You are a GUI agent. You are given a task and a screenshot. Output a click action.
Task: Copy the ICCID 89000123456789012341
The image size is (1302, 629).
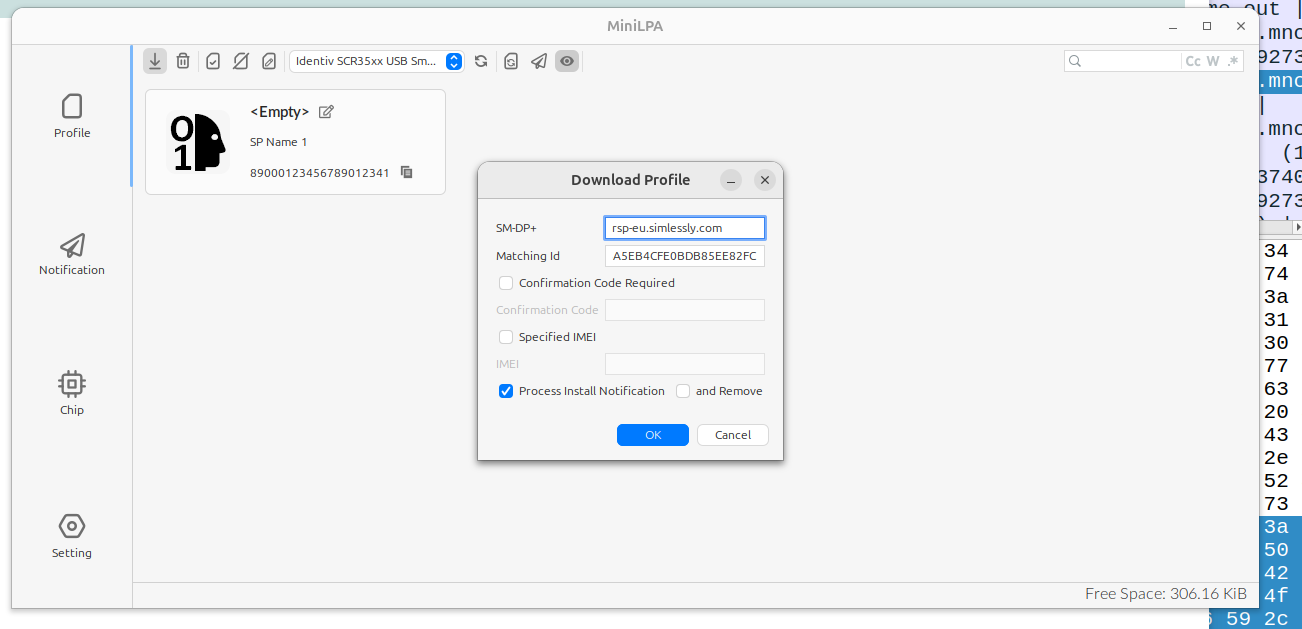pos(406,172)
